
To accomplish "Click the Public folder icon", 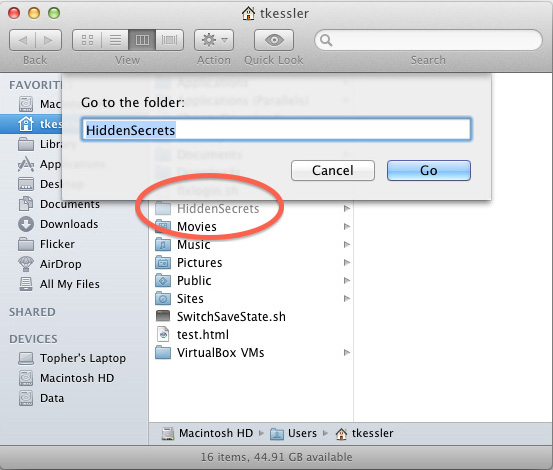I will 163,280.
